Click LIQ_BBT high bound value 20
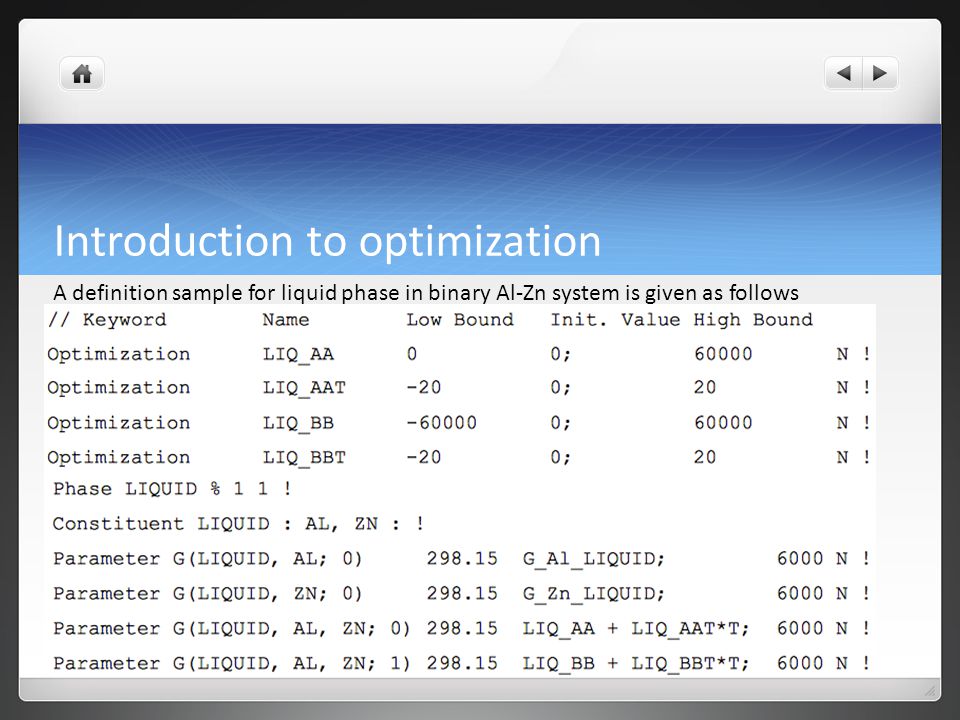Screen dimensions: 960x720 tap(705, 457)
